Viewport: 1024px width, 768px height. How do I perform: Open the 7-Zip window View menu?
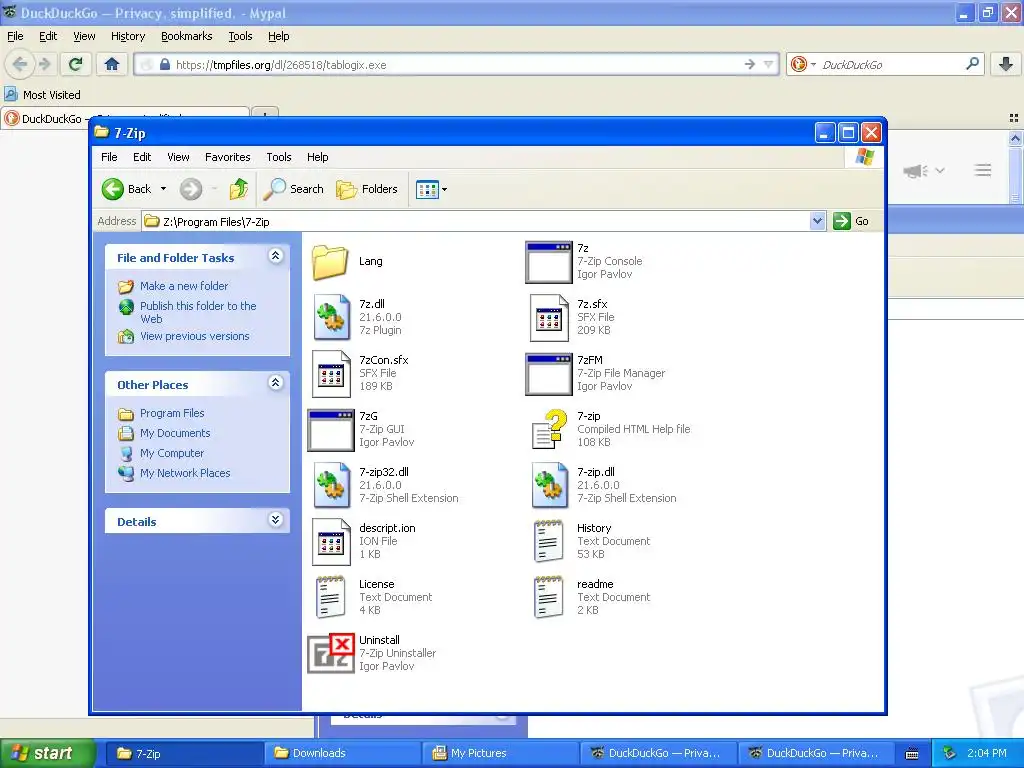point(178,157)
